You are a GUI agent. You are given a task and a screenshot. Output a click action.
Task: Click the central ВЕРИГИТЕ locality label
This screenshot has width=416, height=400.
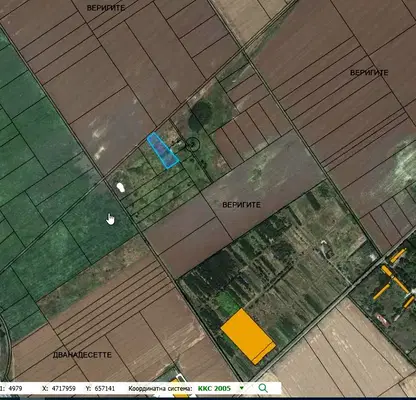pyautogui.click(x=241, y=205)
